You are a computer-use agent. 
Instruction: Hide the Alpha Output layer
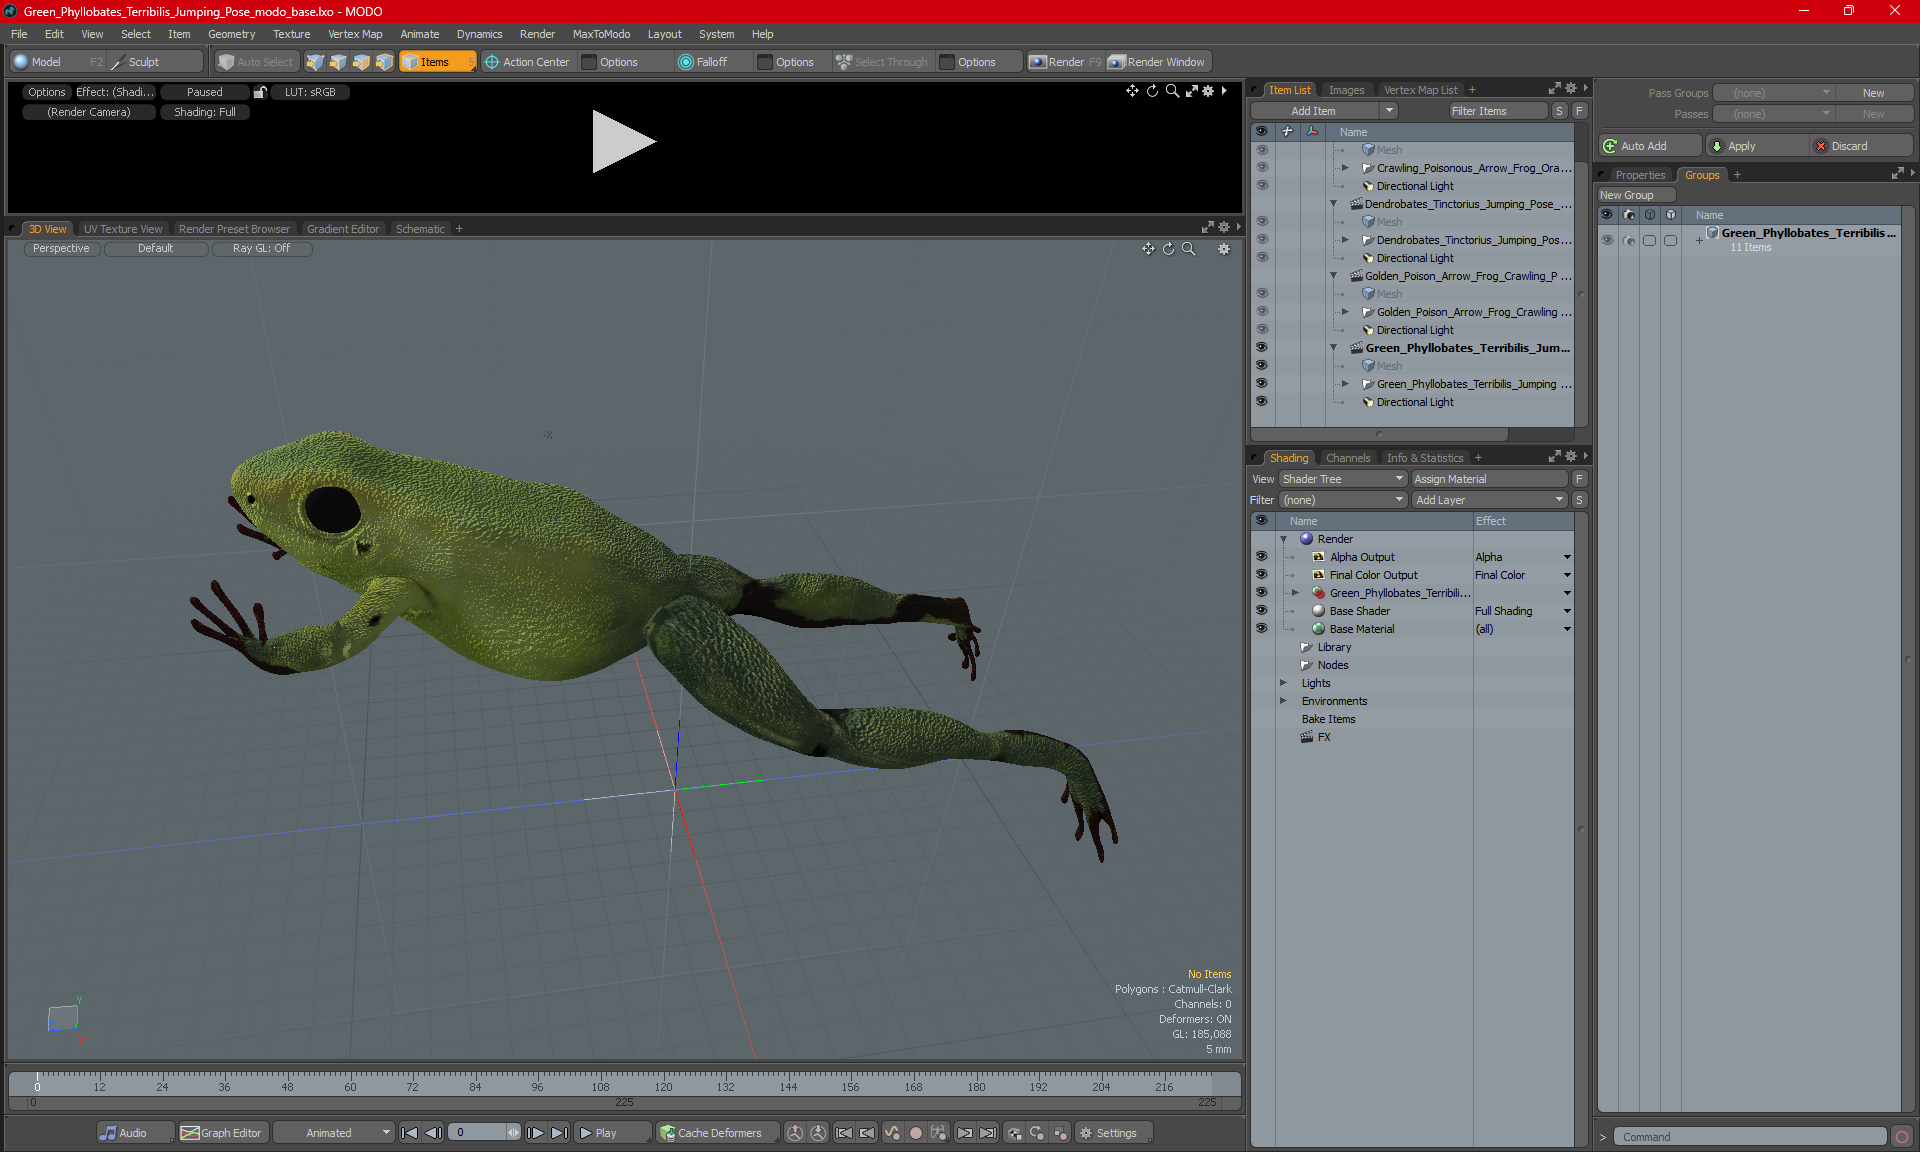[1262, 557]
